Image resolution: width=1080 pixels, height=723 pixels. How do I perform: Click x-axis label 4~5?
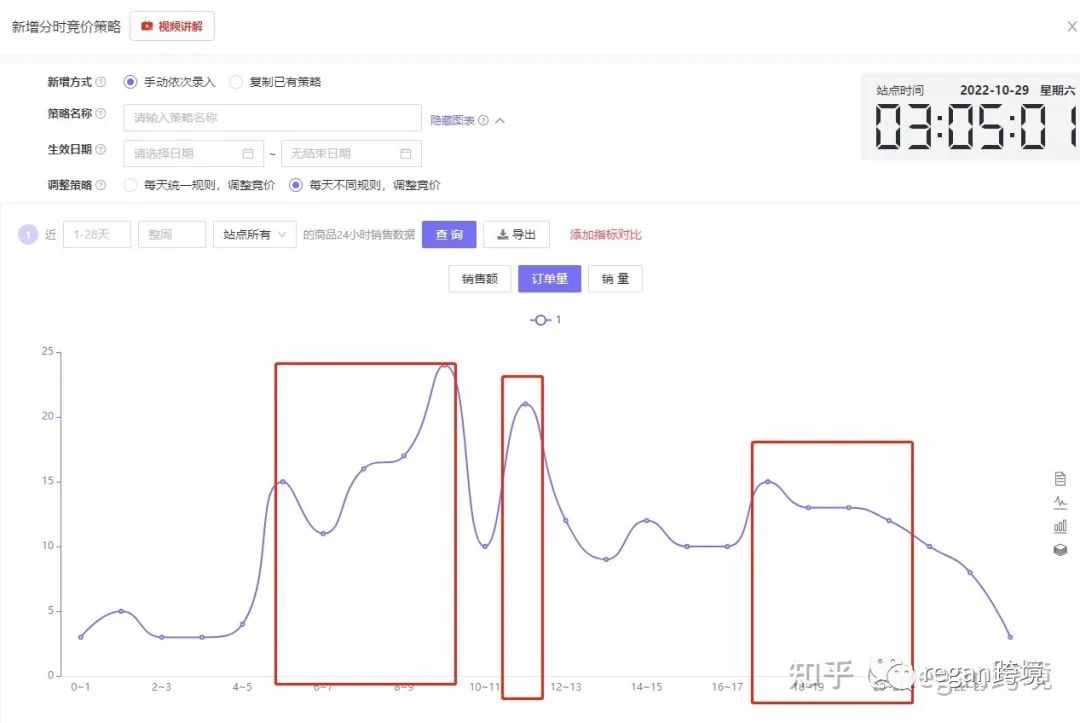(242, 687)
